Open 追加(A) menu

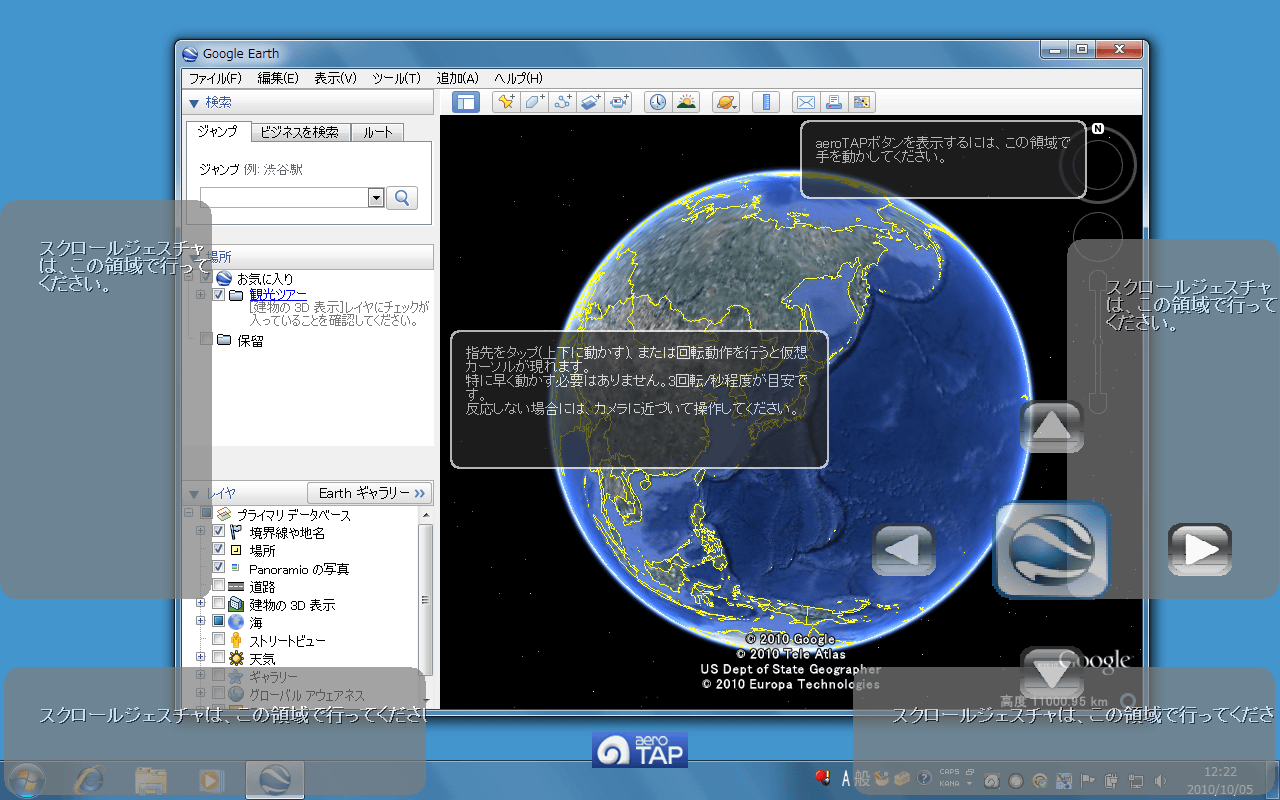[x=457, y=78]
